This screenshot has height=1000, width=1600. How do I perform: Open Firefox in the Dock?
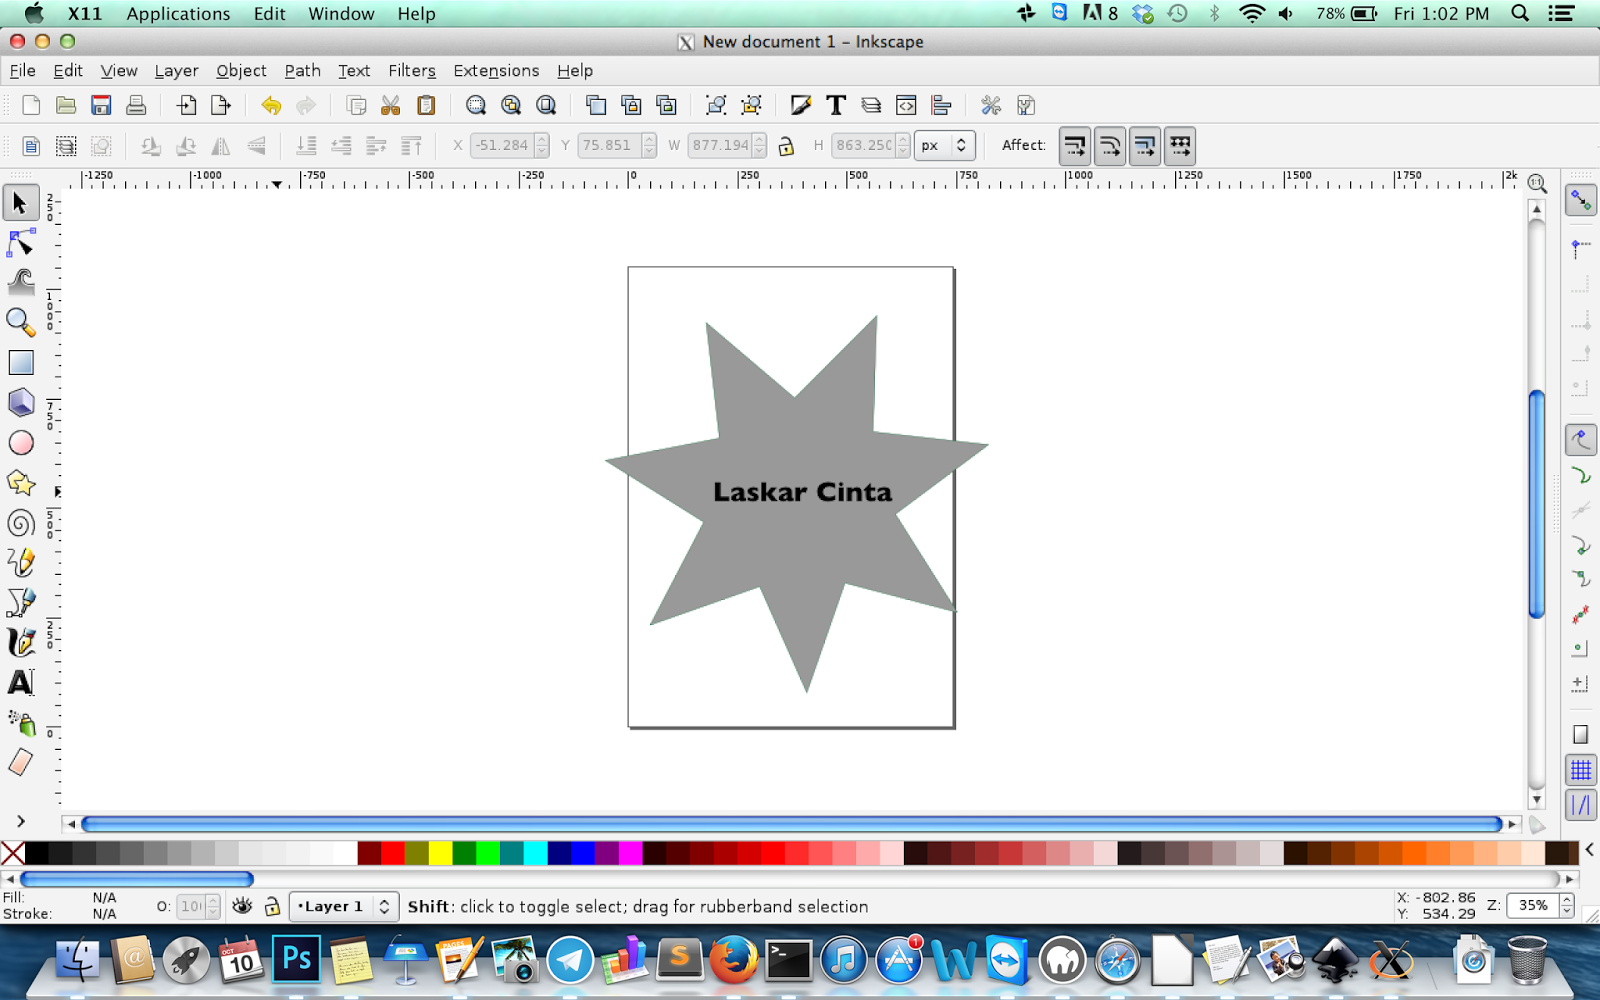click(733, 960)
